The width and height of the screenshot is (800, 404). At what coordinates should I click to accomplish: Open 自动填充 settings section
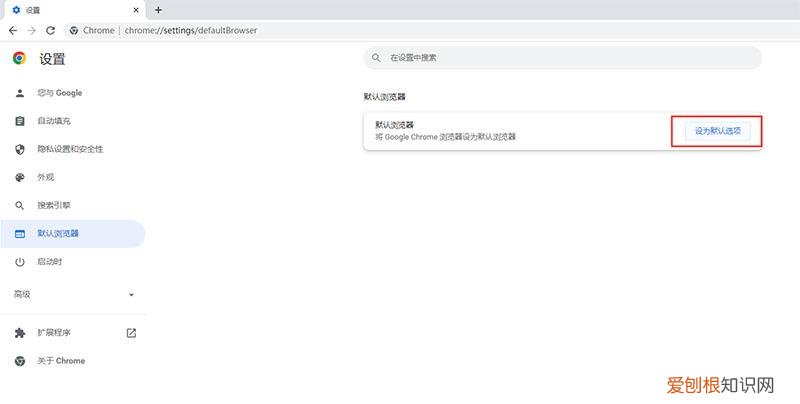72,121
